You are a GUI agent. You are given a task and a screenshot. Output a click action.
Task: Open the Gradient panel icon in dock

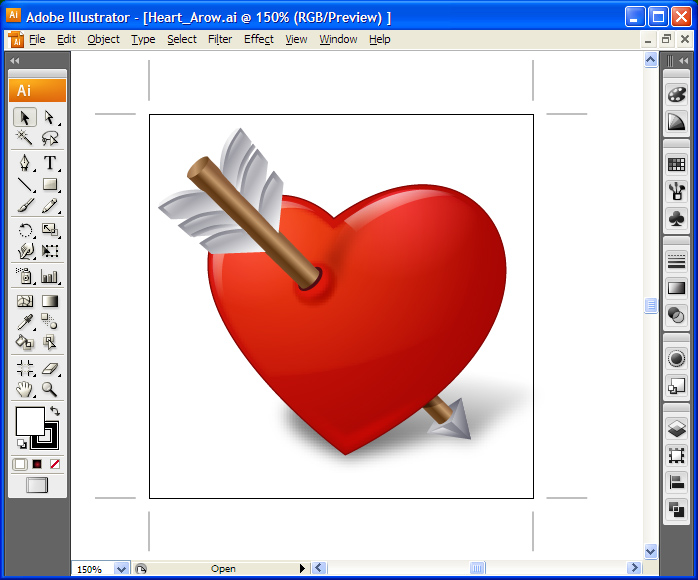[x=676, y=288]
